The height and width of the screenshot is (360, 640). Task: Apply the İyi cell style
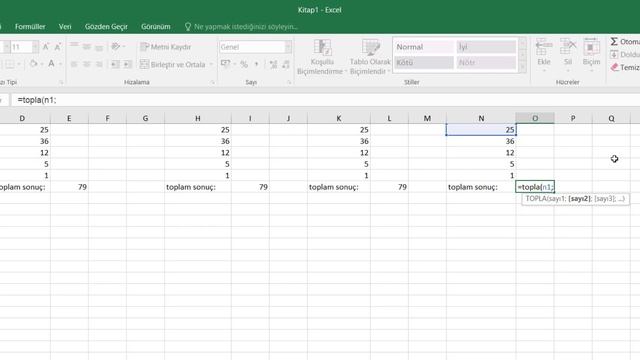click(x=486, y=47)
